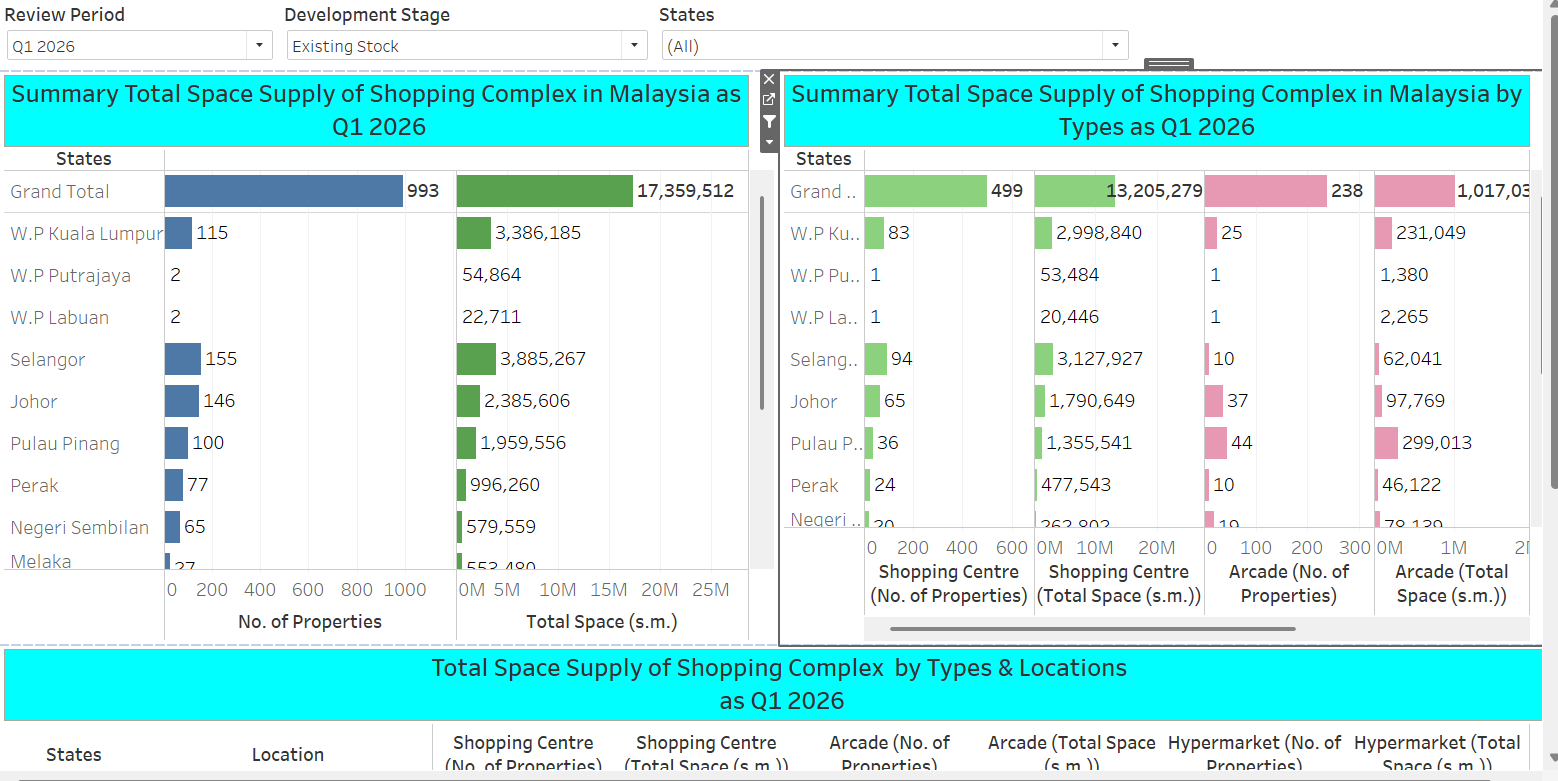The width and height of the screenshot is (1558, 781).
Task: Grab the move handle above the selected sheet
Action: [x=1169, y=64]
